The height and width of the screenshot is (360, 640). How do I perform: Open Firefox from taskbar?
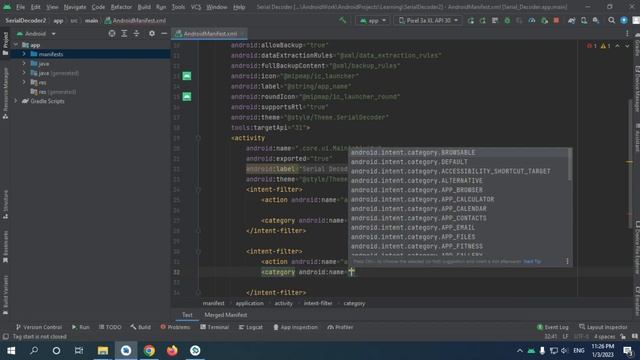(x=172, y=351)
